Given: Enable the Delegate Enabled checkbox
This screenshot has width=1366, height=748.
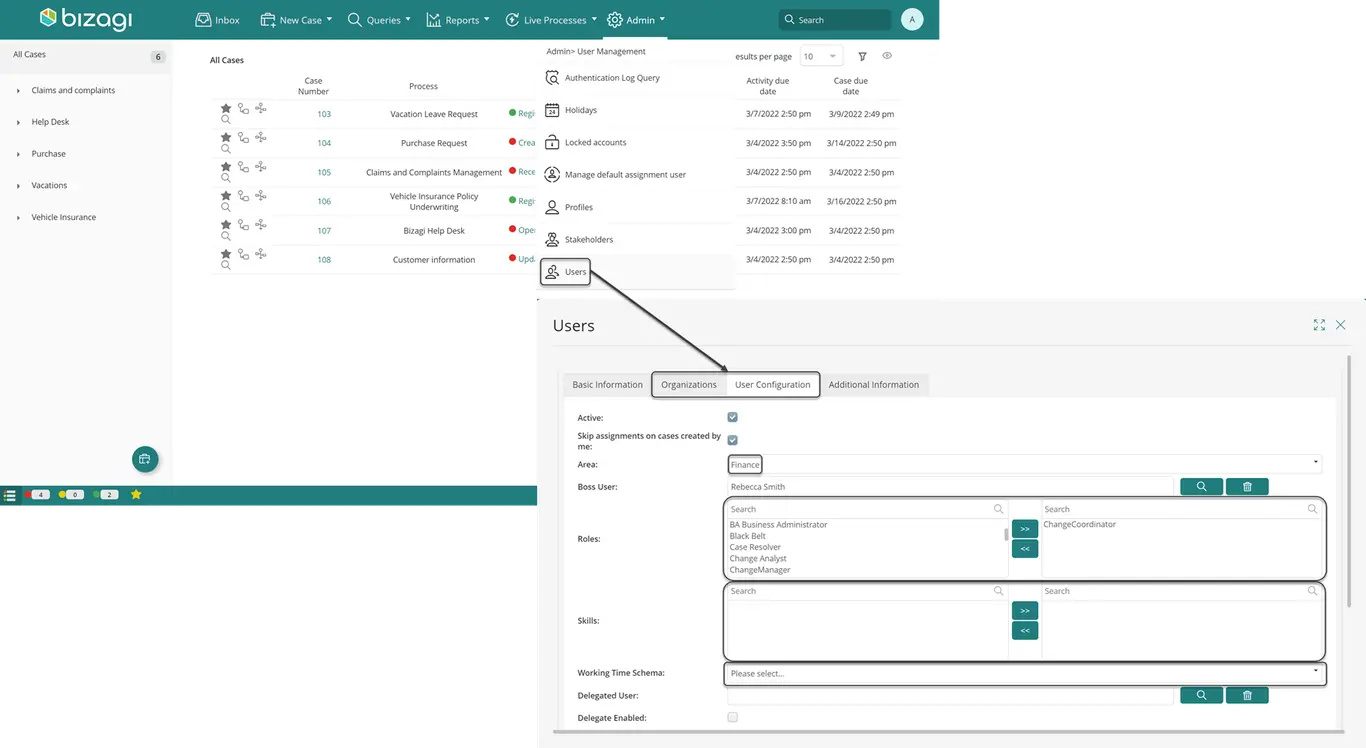Looking at the screenshot, I should pos(733,717).
